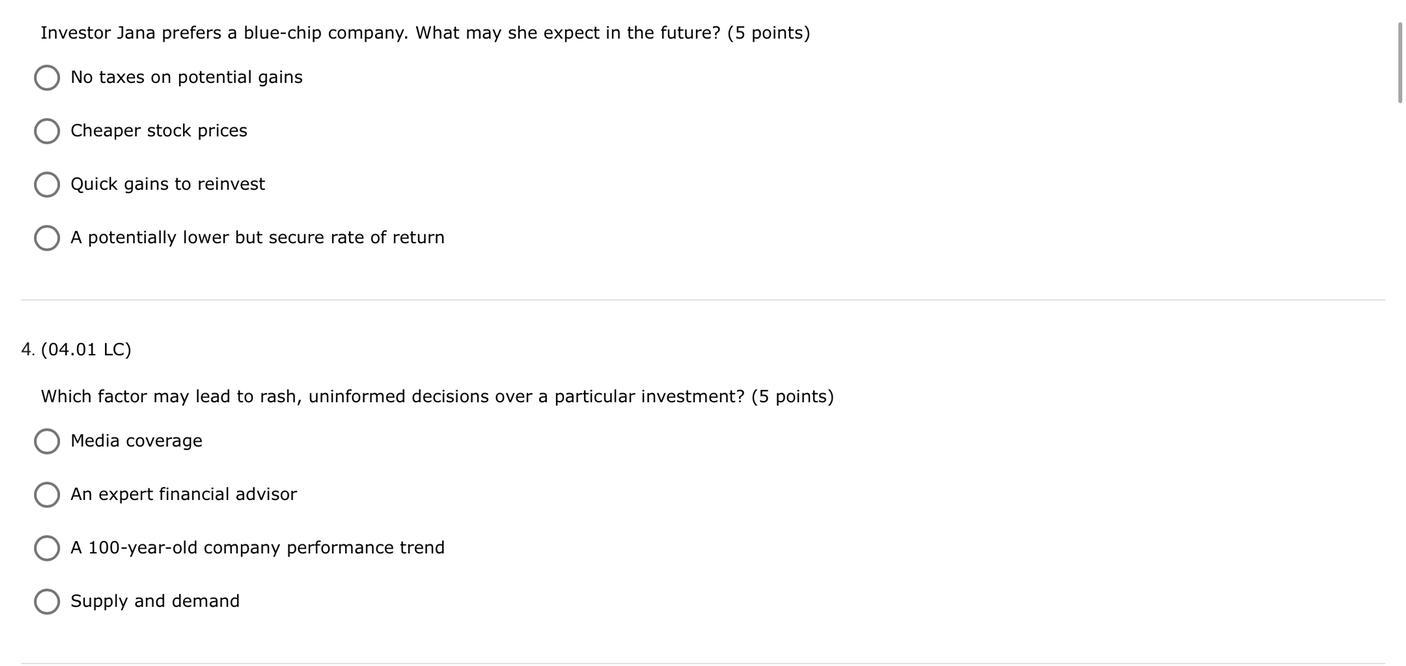Select "A 100-year-old company performance trend"
The height and width of the screenshot is (666, 1406).
pos(47,549)
